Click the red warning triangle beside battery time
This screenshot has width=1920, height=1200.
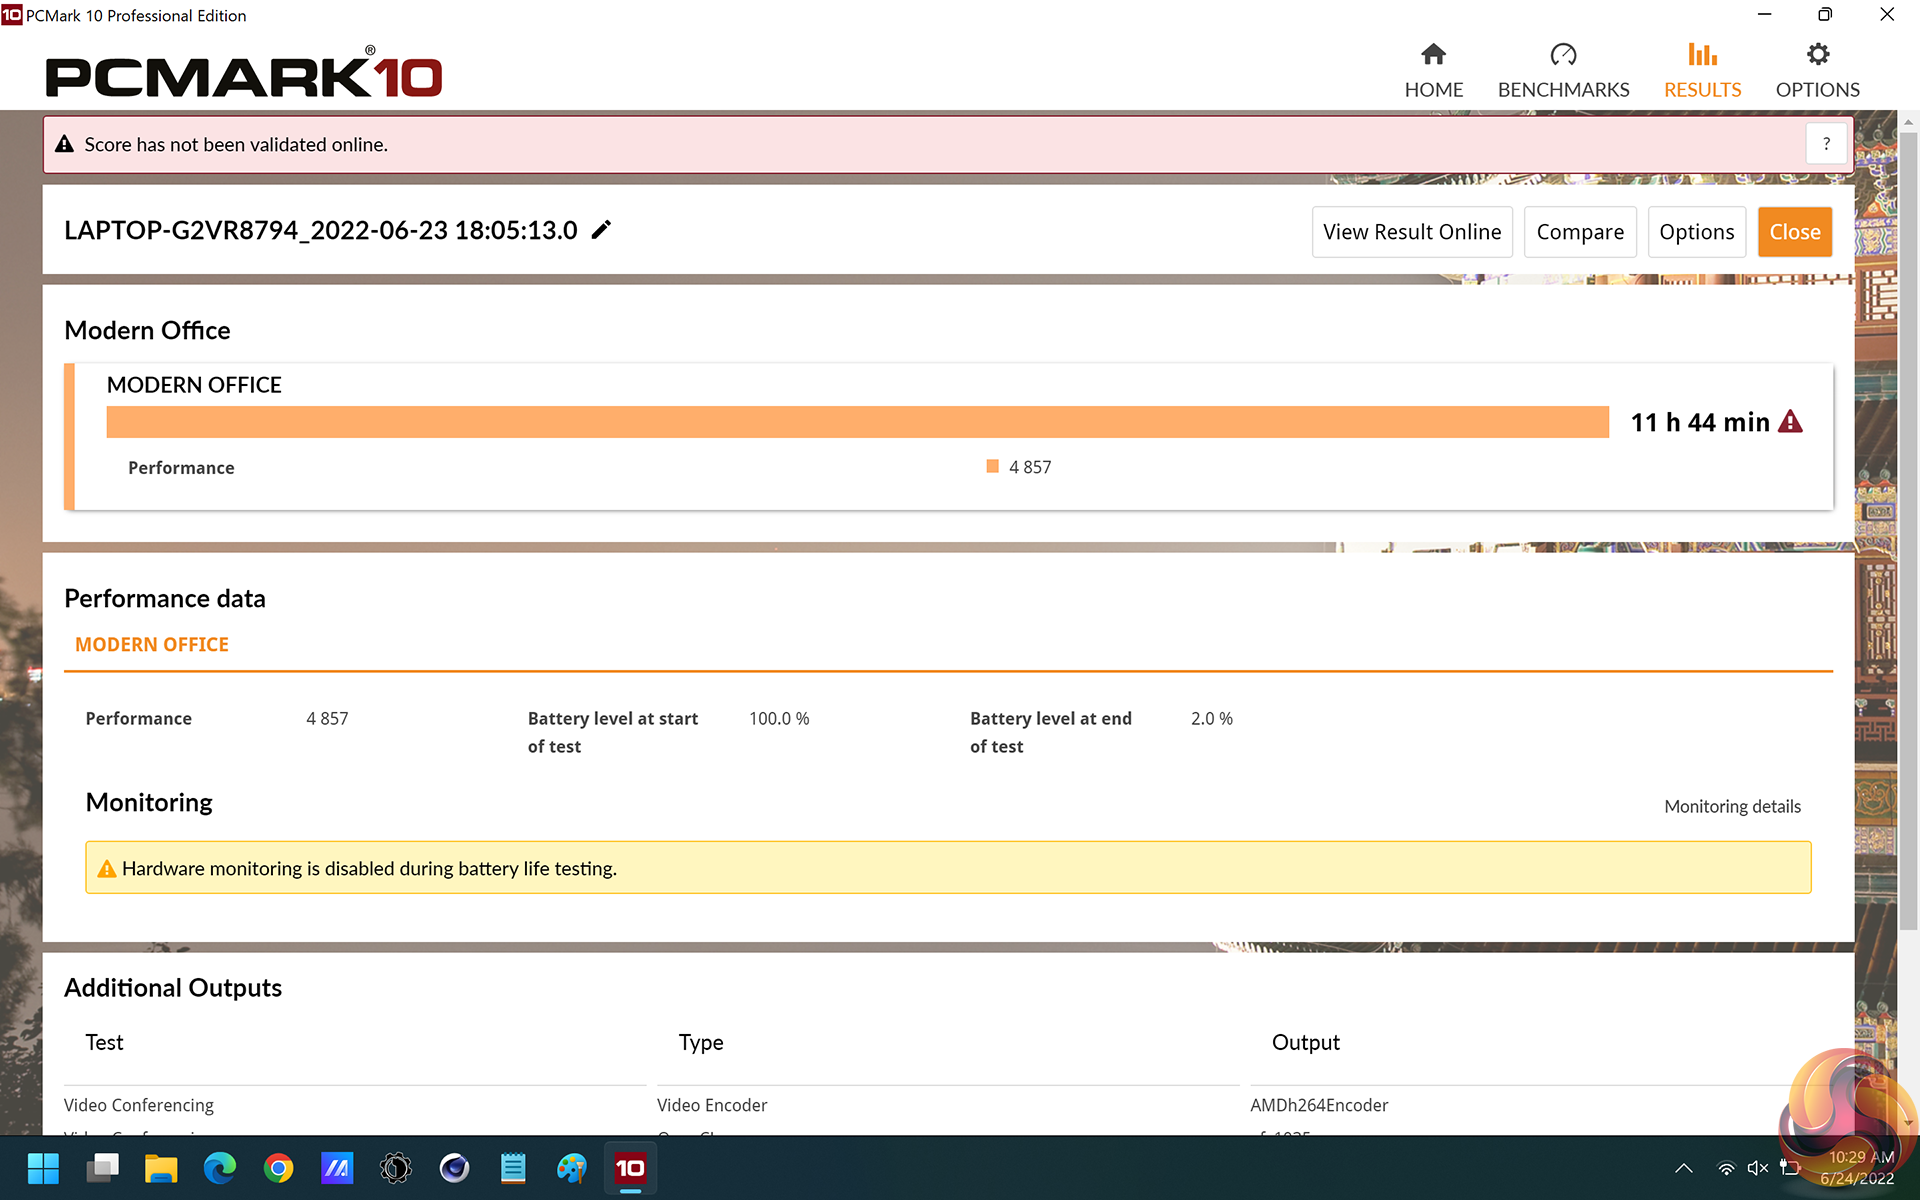tap(1790, 422)
